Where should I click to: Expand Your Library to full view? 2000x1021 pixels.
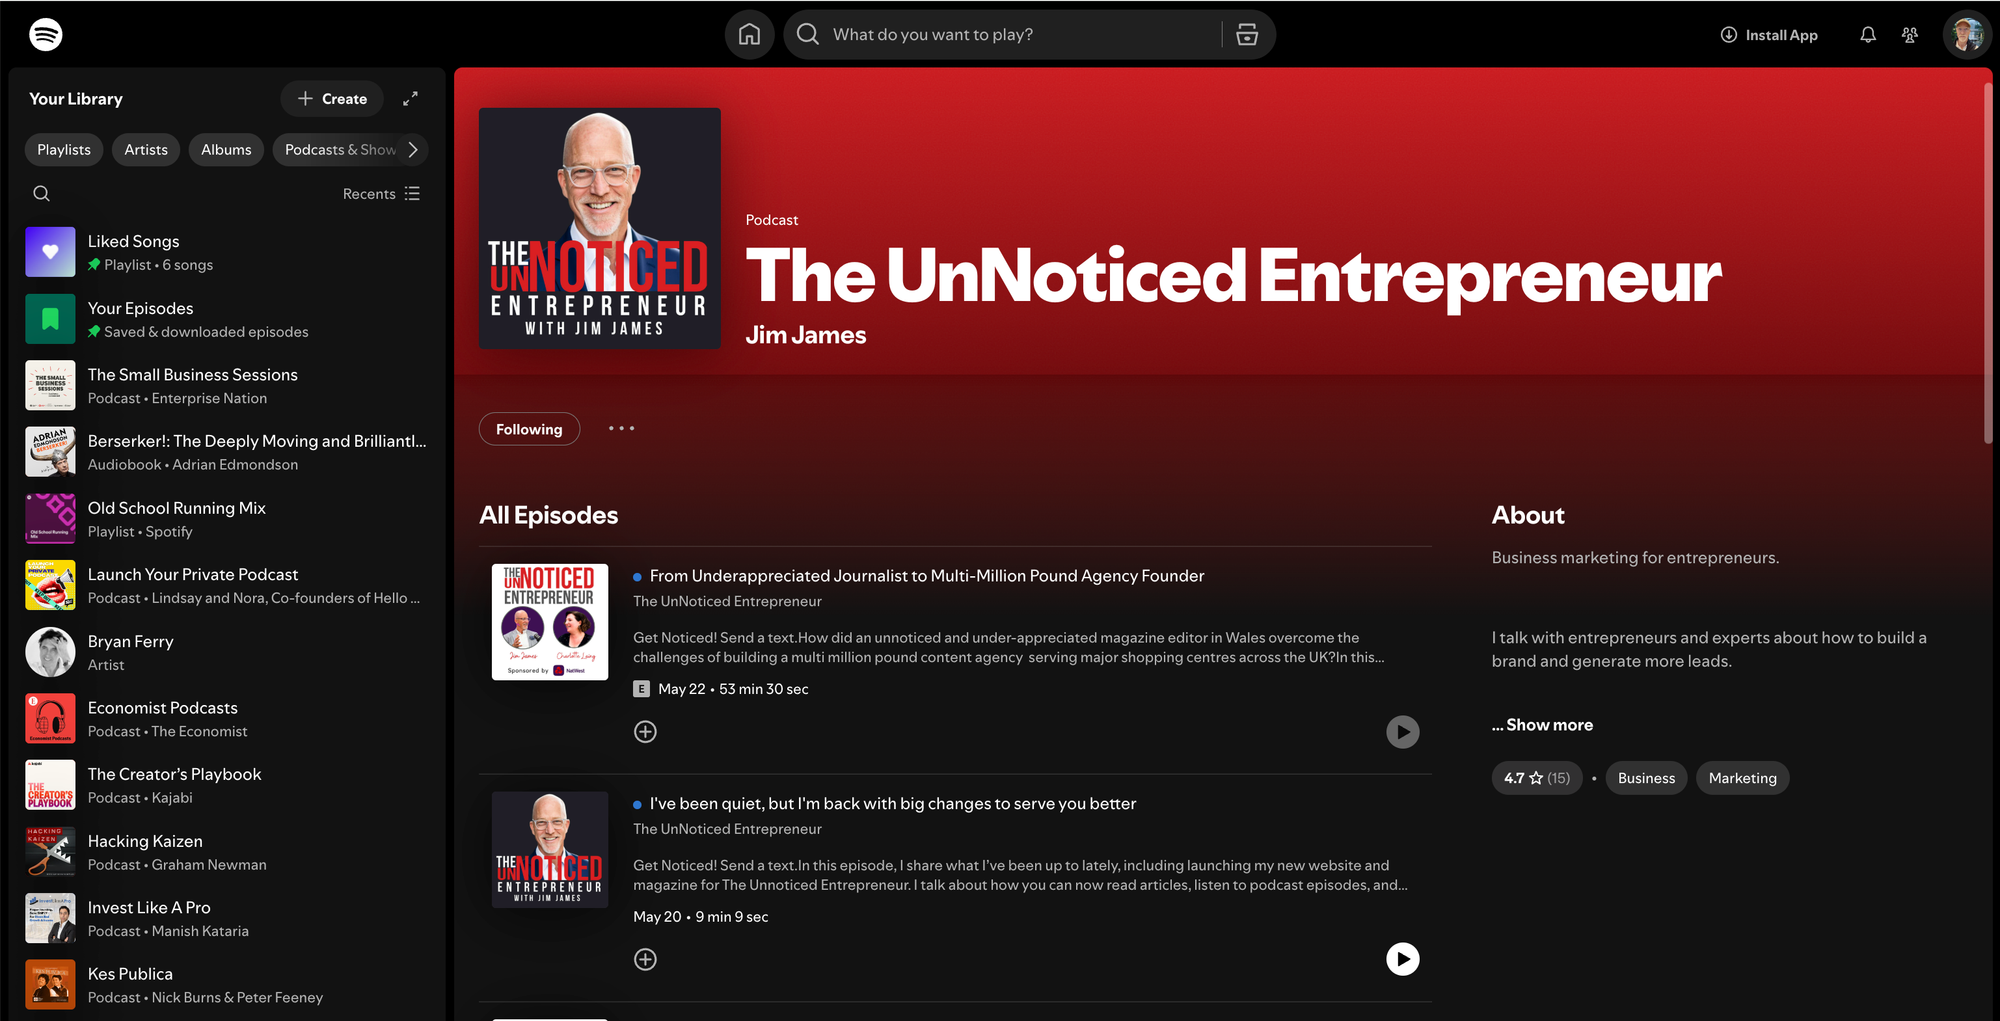(410, 99)
